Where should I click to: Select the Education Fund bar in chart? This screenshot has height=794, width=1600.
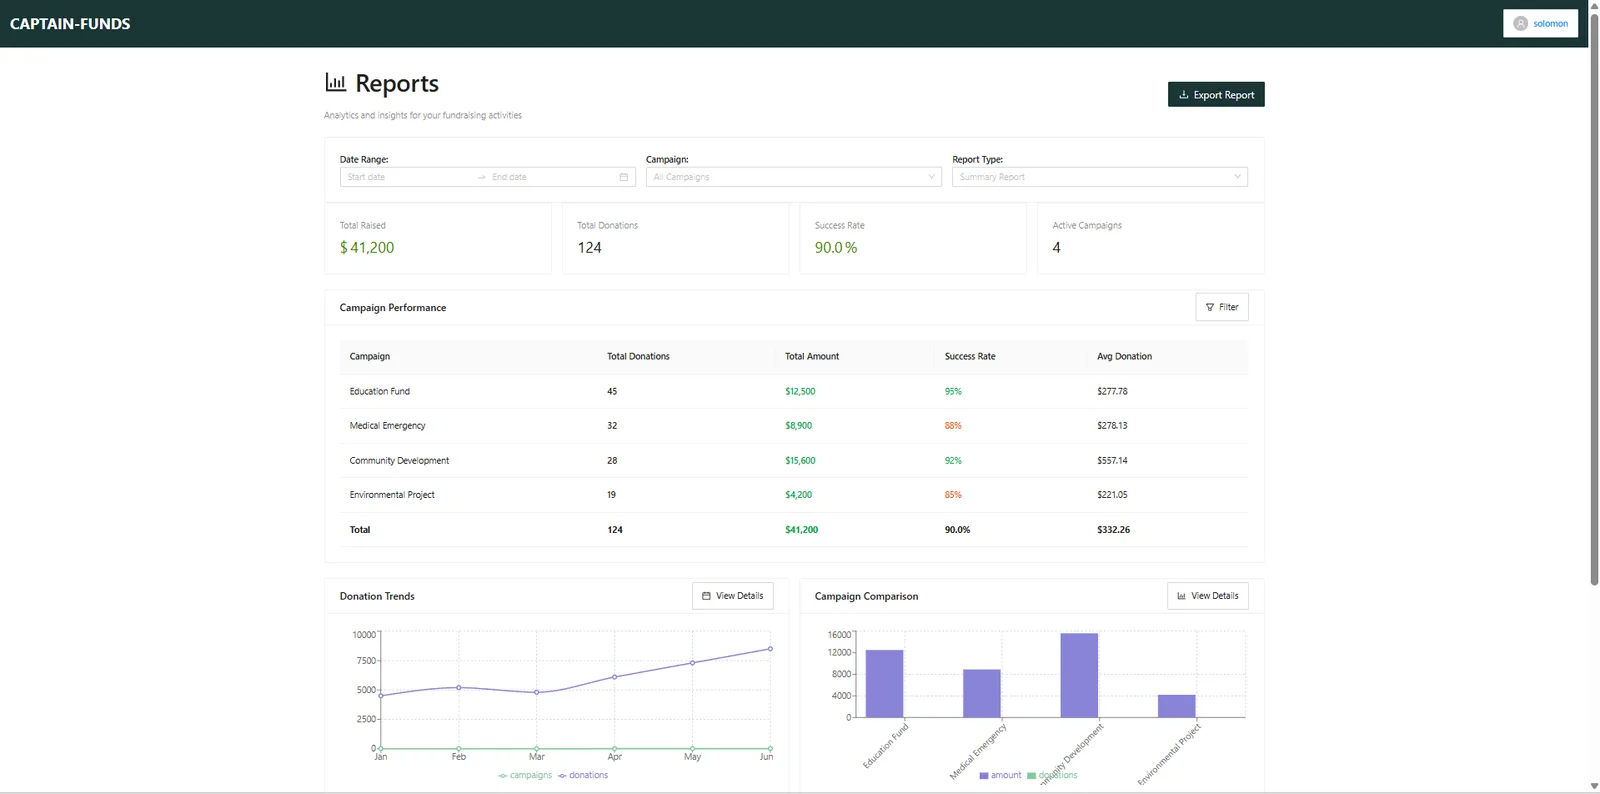click(x=884, y=684)
